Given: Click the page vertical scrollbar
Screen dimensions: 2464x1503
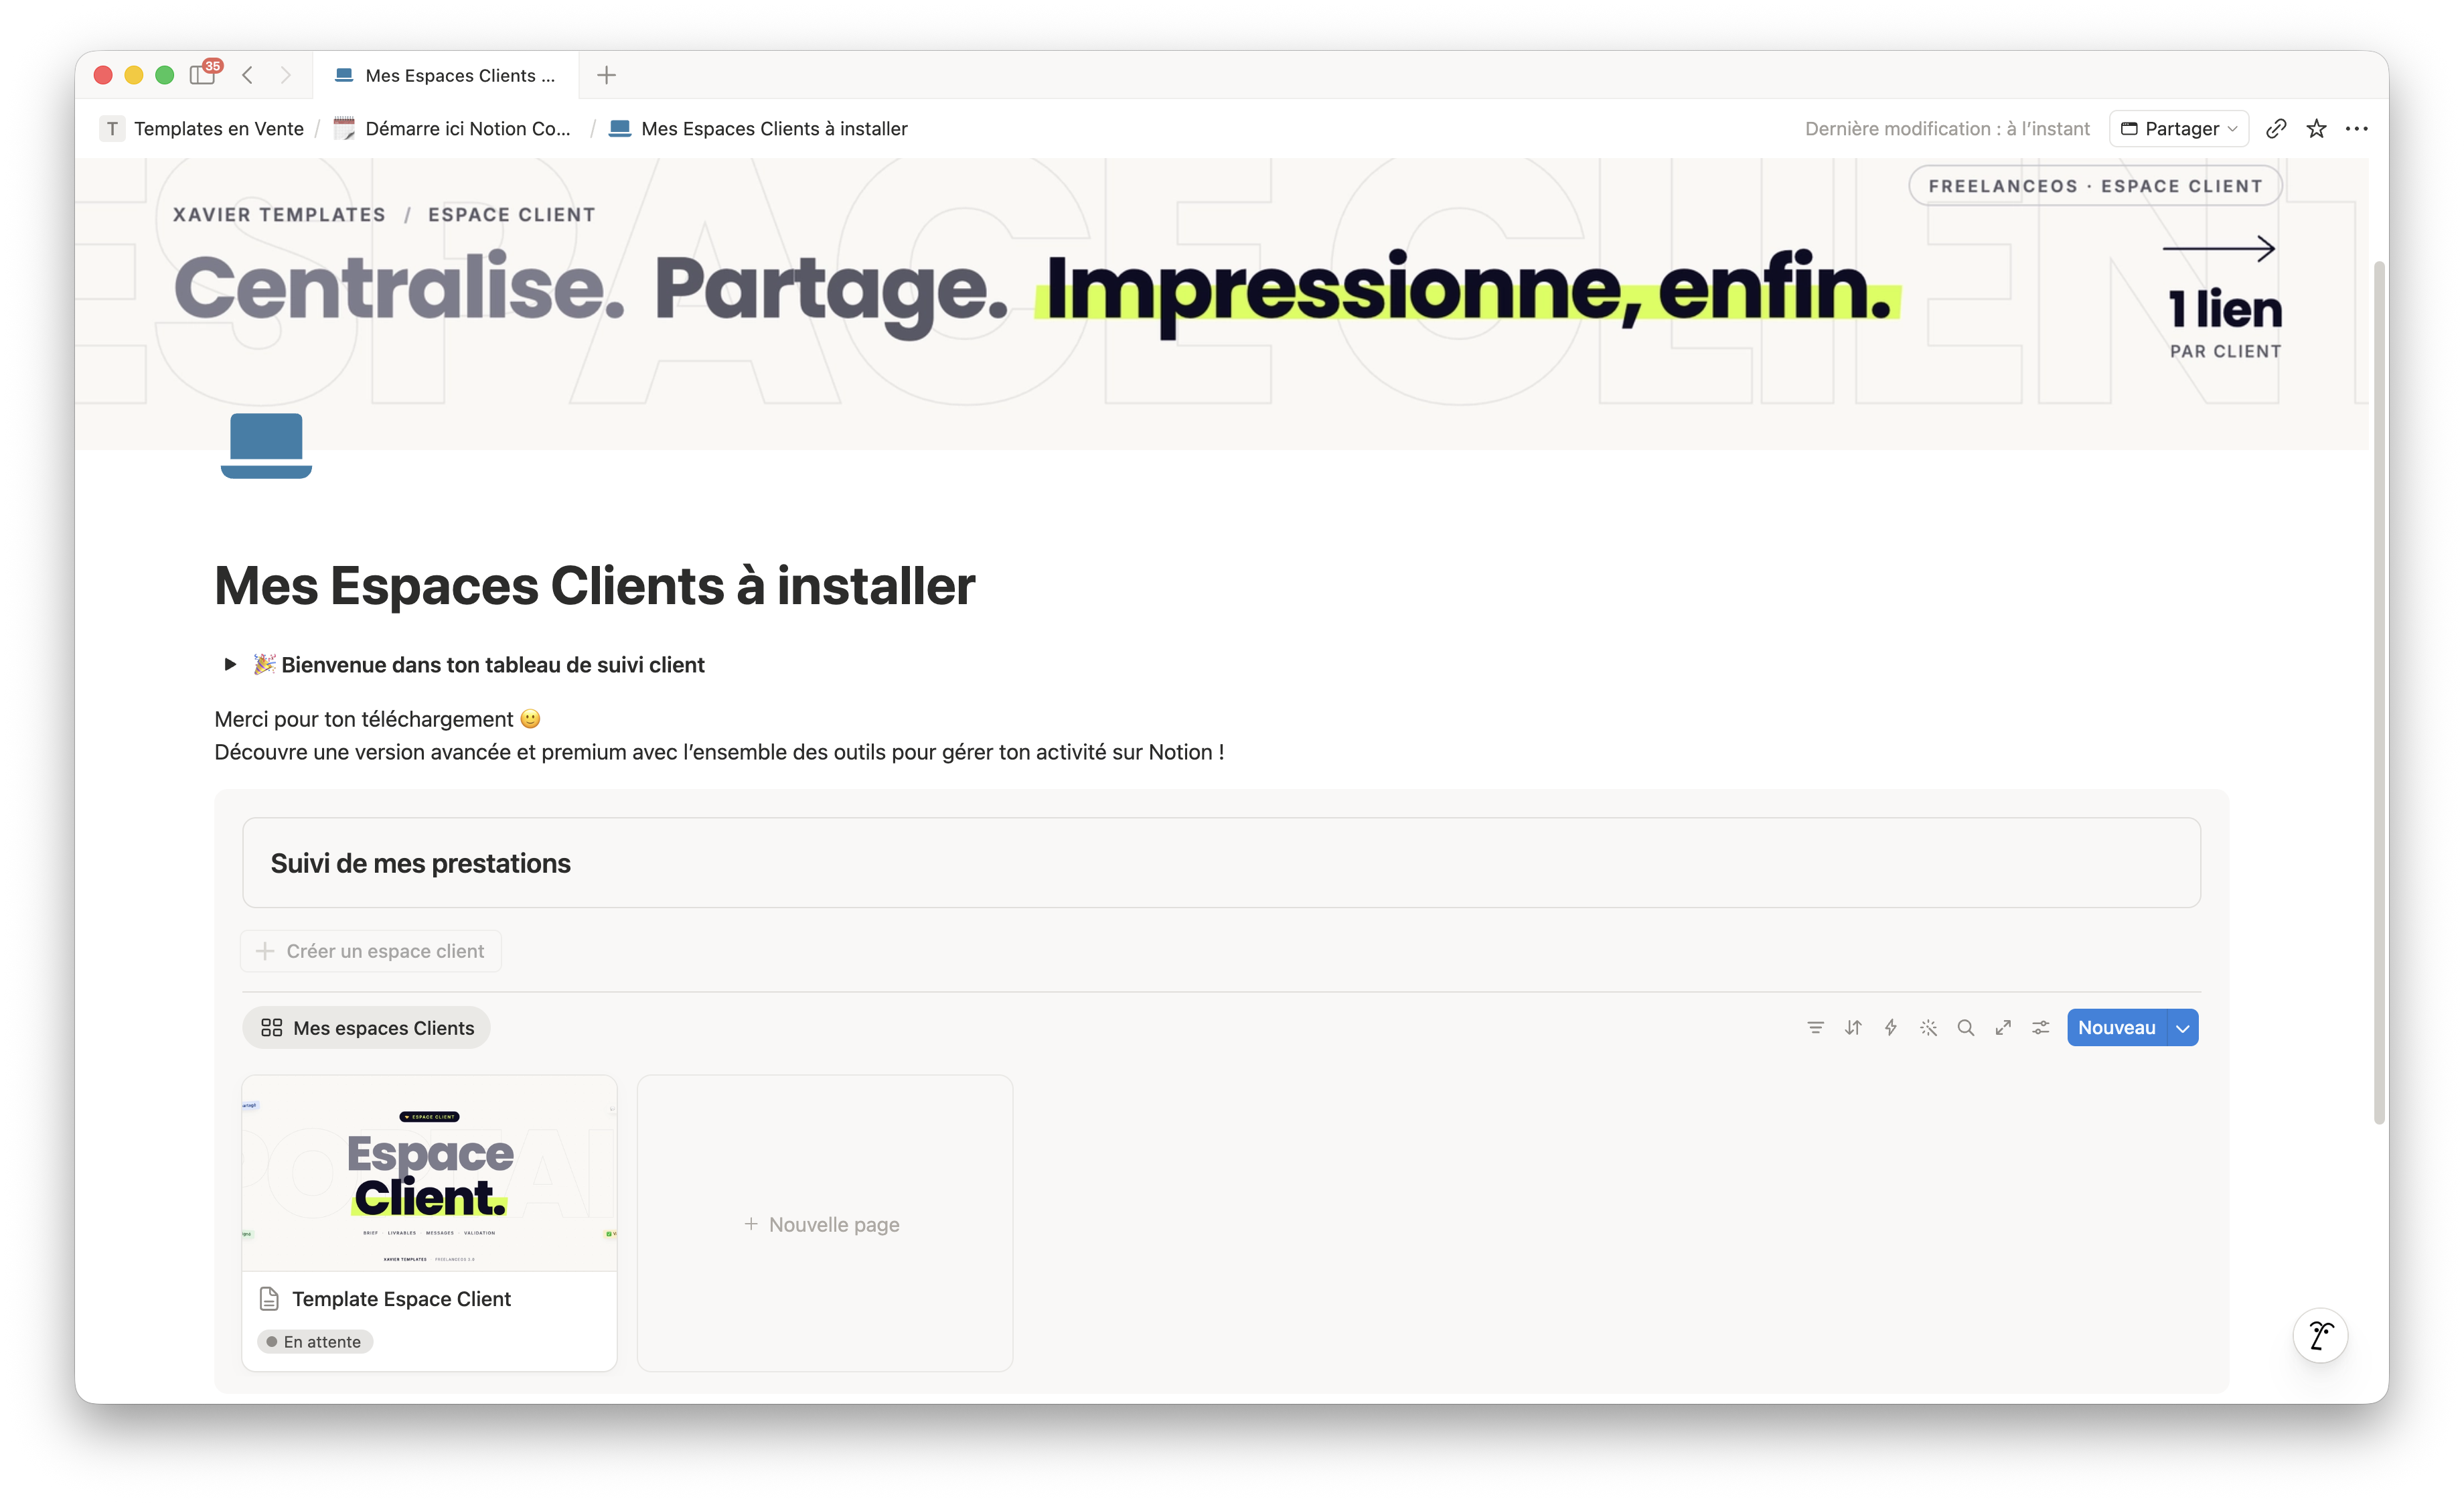Looking at the screenshot, I should (2380, 692).
